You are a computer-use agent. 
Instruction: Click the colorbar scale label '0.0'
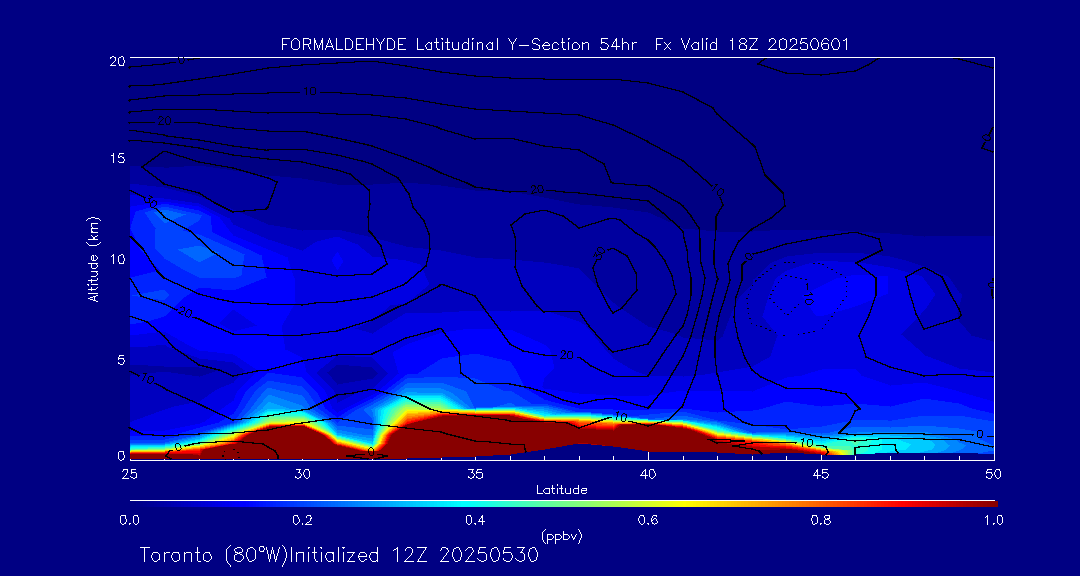(x=129, y=520)
